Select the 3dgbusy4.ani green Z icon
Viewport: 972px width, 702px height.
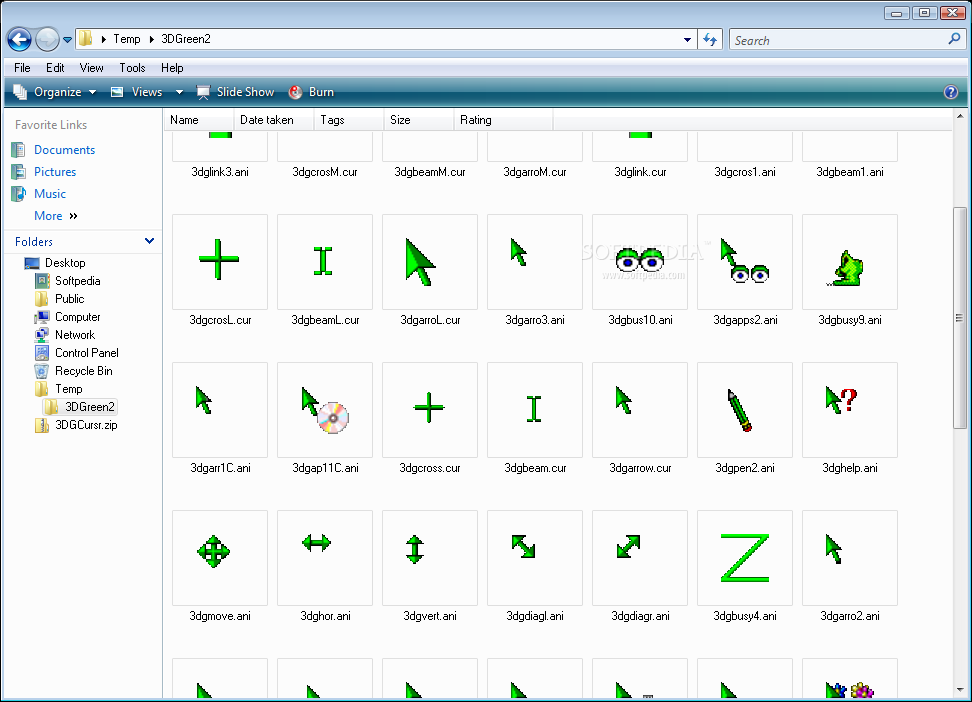tap(744, 558)
